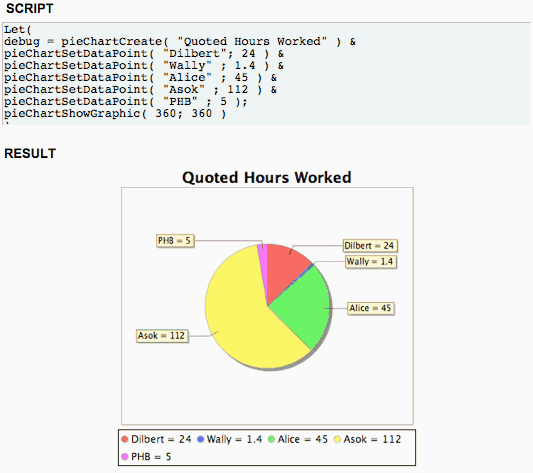Screen dimensions: 533x473
Task: Click the 'Alice = 45' callout label
Action: [371, 308]
